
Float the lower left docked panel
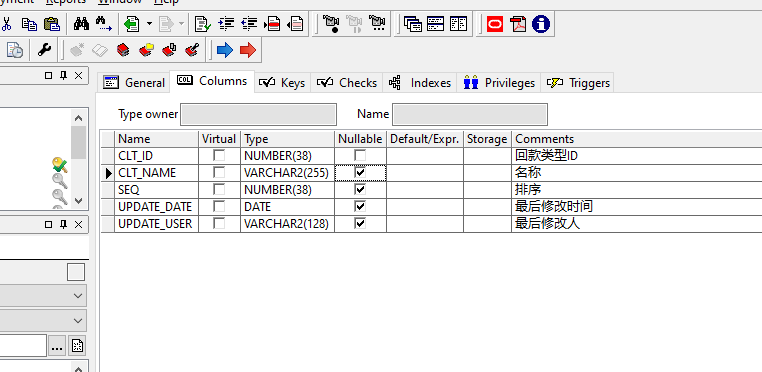pos(48,225)
